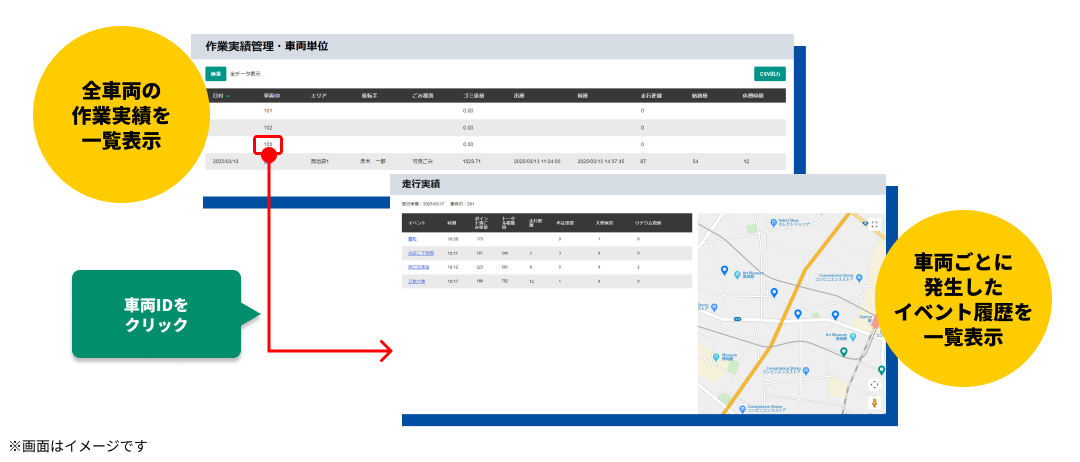Select the 2025/03/13 row date cell
Viewport: 1080px width, 462px height.
point(224,161)
